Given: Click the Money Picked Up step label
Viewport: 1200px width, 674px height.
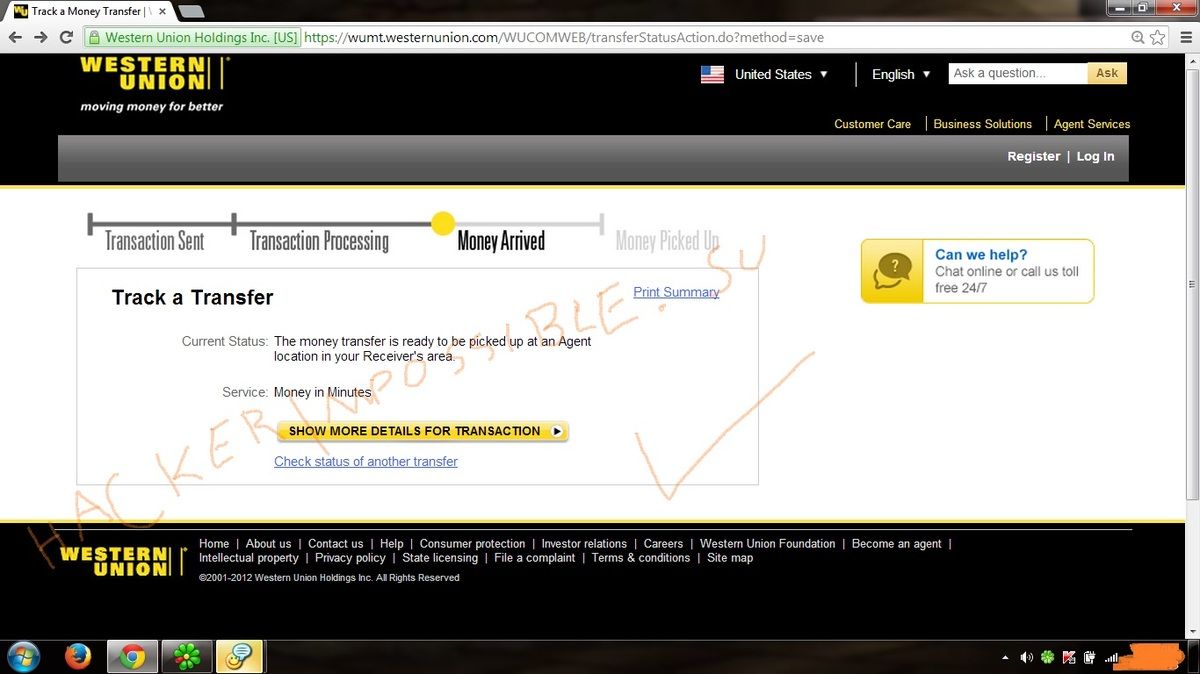Looking at the screenshot, I should pyautogui.click(x=667, y=241).
